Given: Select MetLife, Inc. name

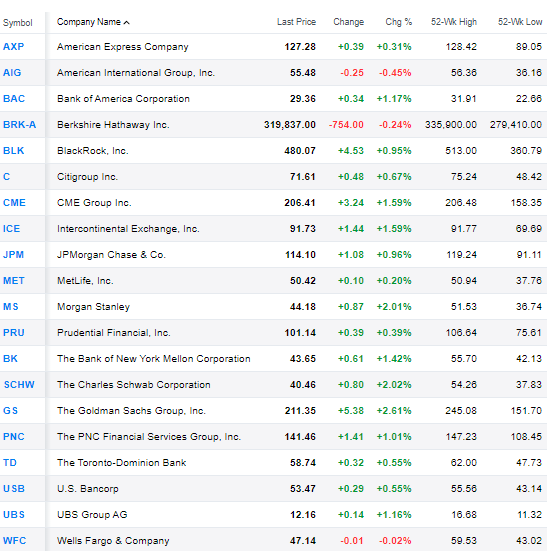Looking at the screenshot, I should (85, 281).
